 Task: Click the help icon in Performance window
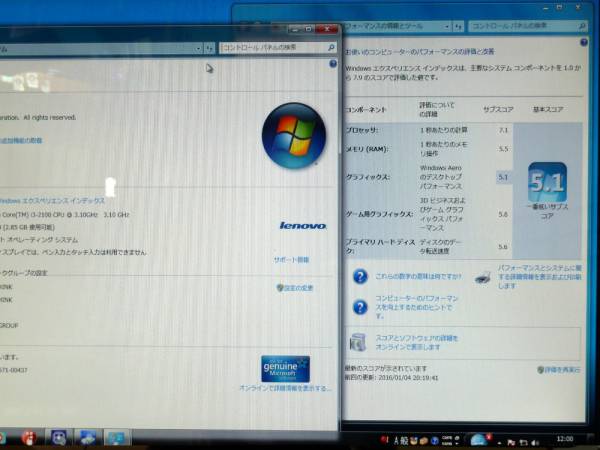pyautogui.click(x=584, y=42)
